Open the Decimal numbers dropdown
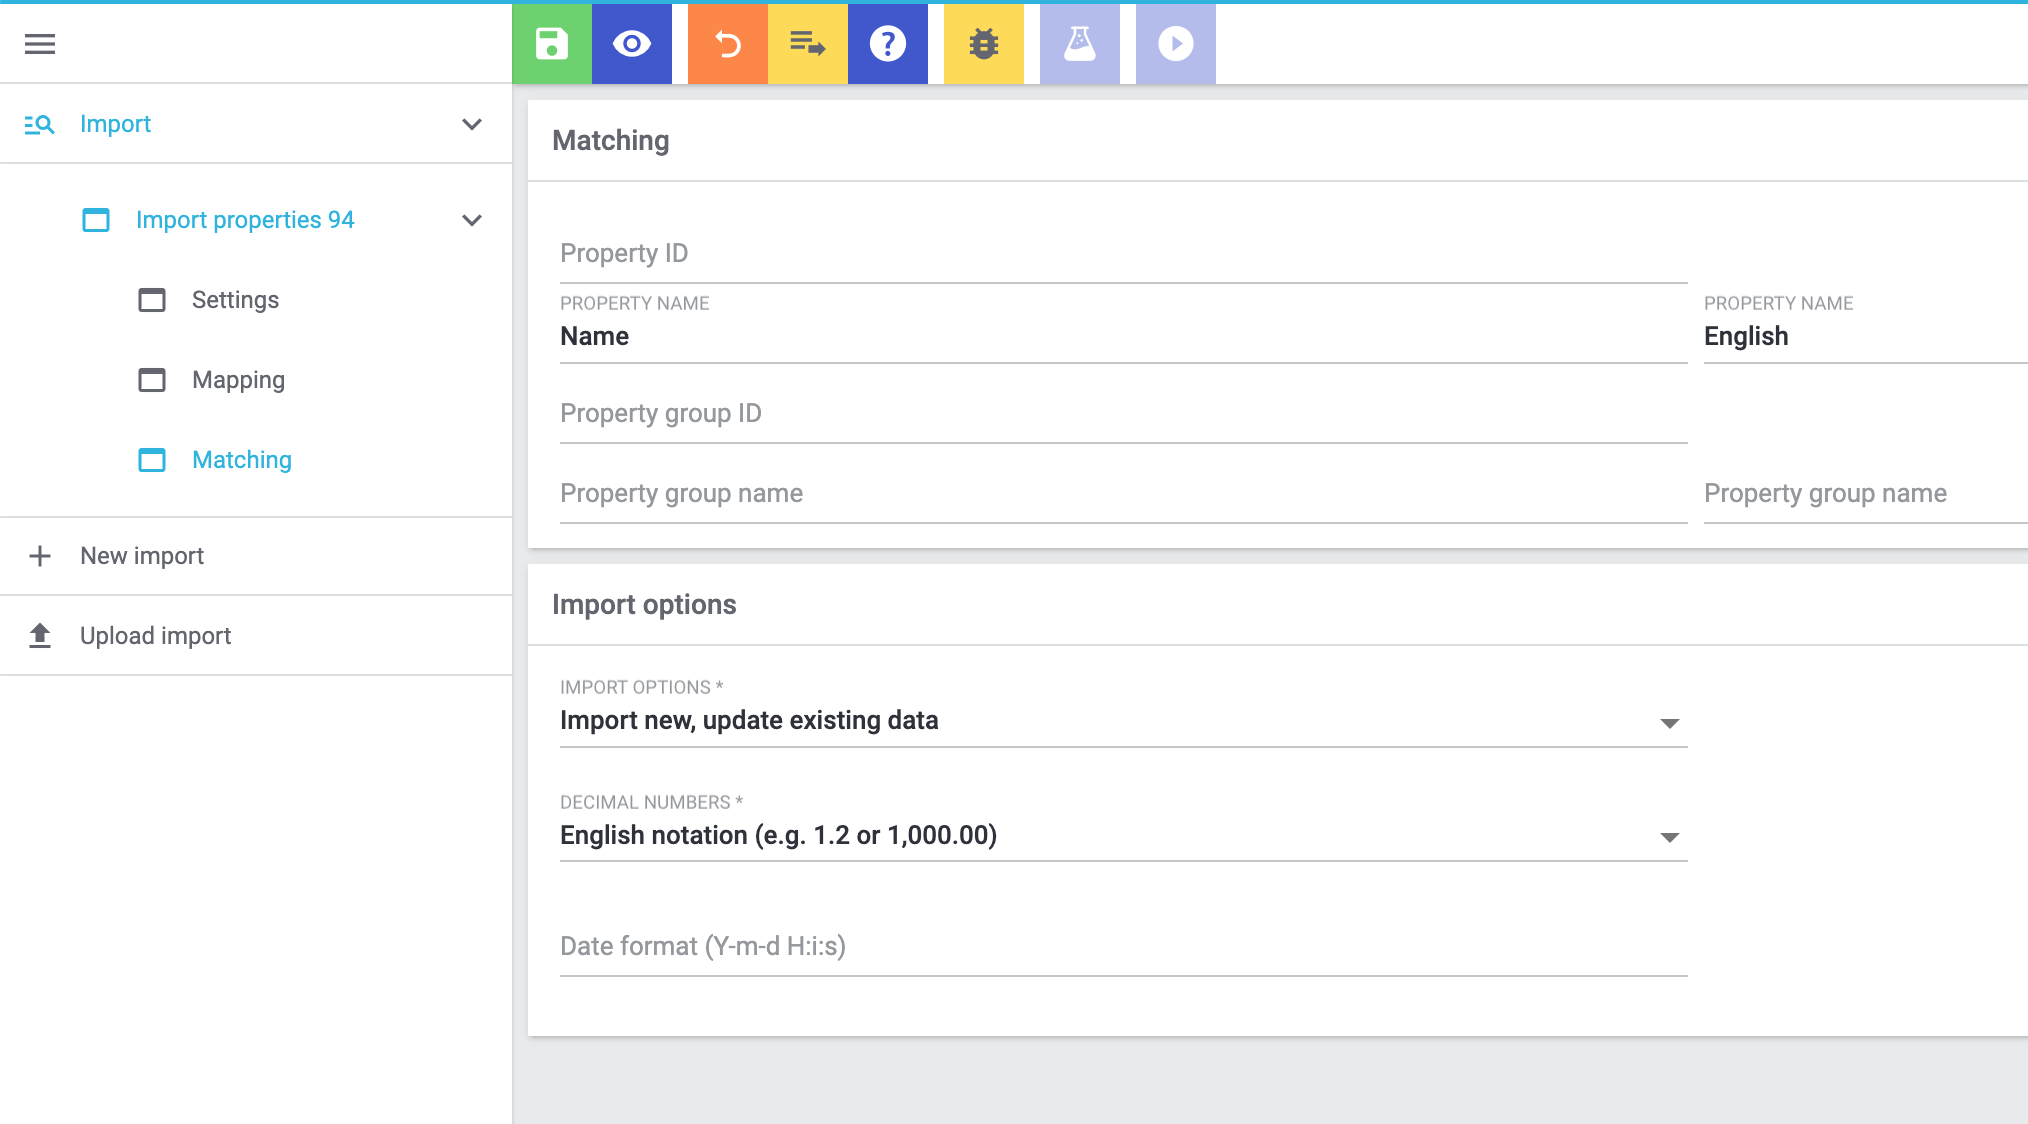Viewport: 2028px width, 1124px height. (1122, 836)
